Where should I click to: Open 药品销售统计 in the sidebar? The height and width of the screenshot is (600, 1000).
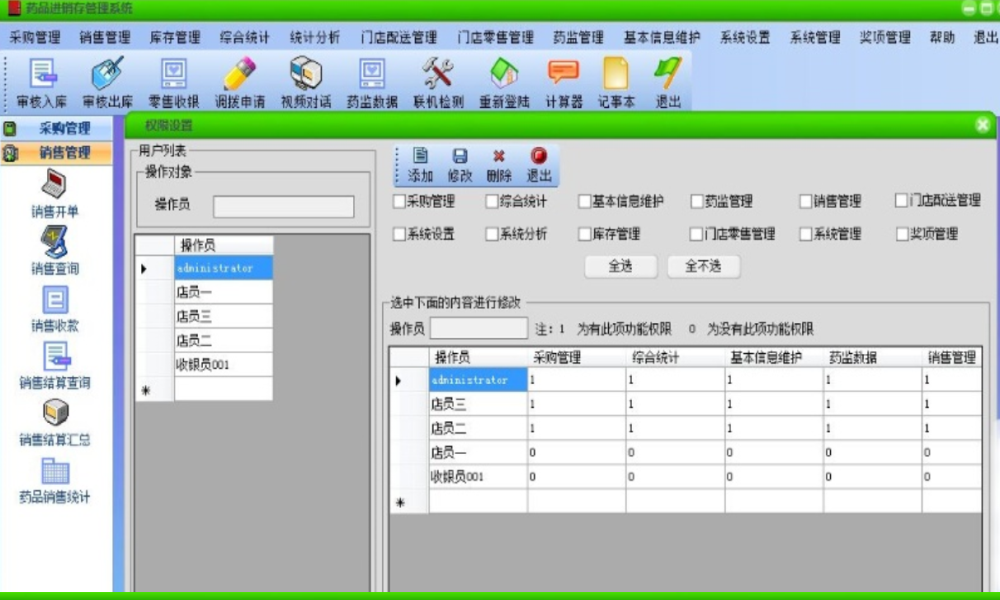point(55,480)
